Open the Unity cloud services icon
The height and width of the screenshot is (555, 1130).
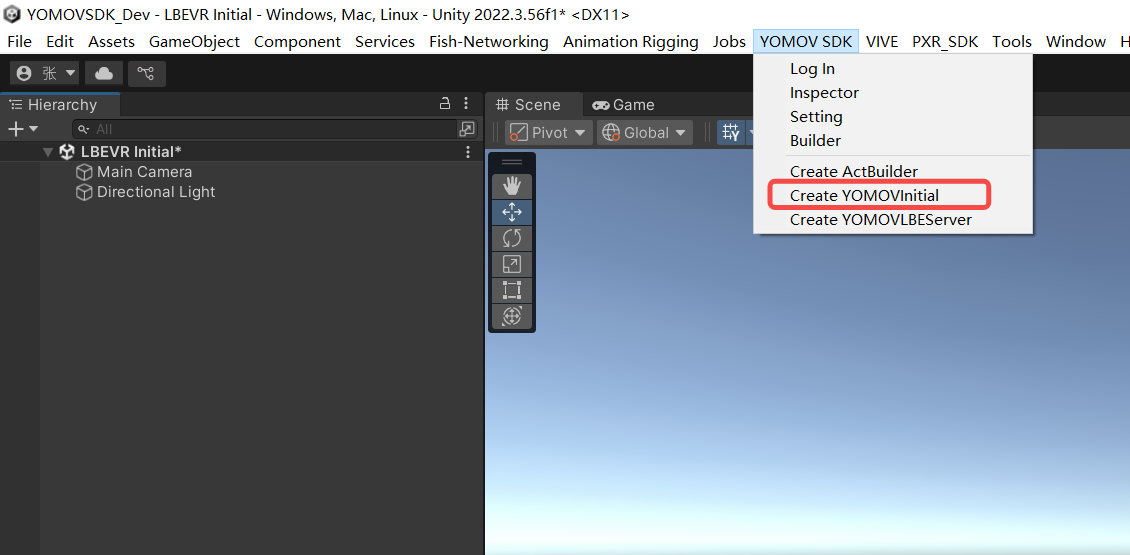click(104, 74)
